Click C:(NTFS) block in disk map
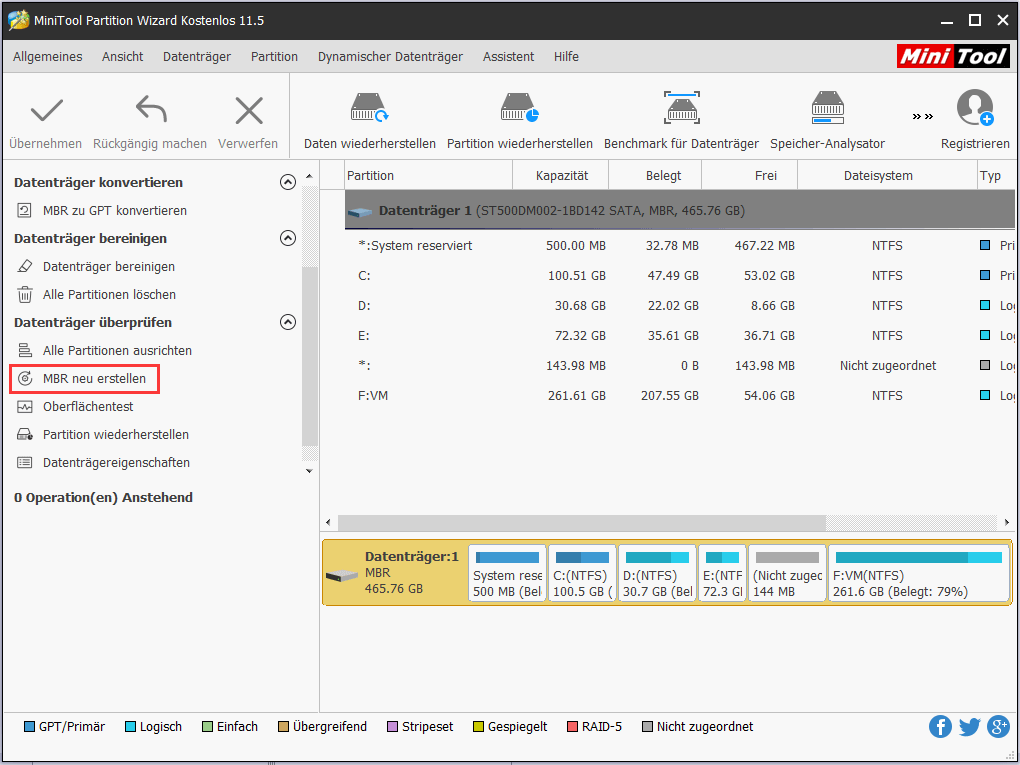The width and height of the screenshot is (1020, 765). (582, 573)
